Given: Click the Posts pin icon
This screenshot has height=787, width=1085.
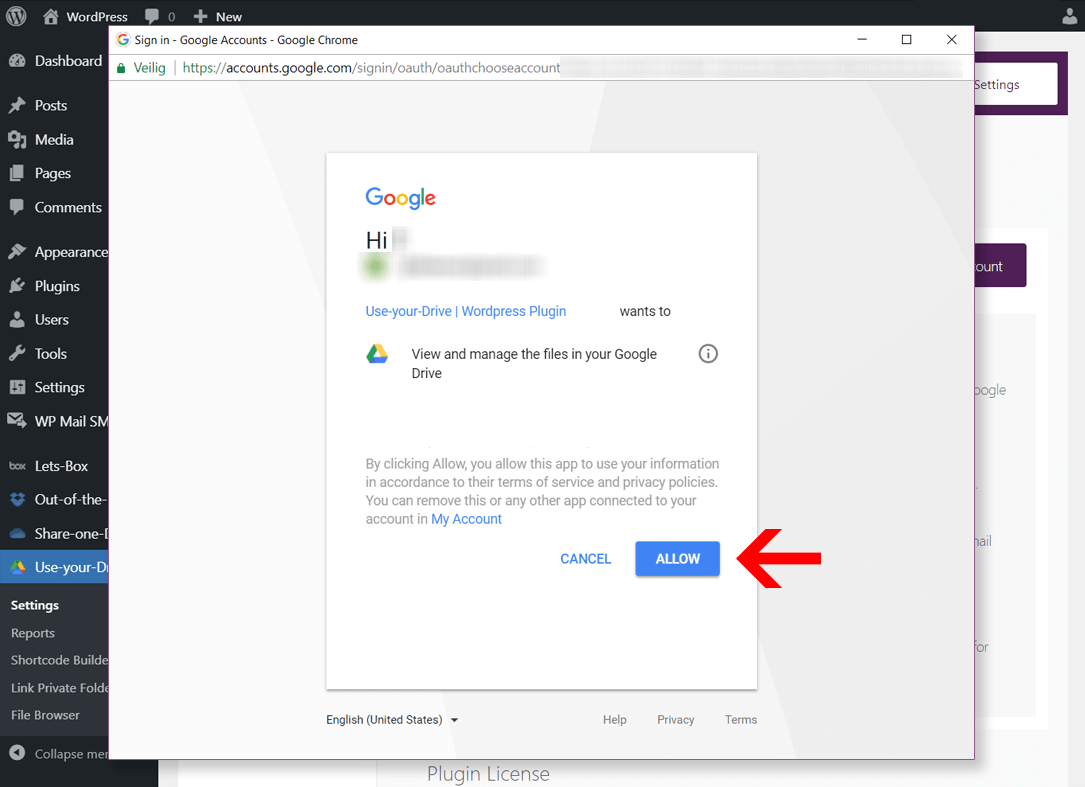Looking at the screenshot, I should pyautogui.click(x=17, y=105).
